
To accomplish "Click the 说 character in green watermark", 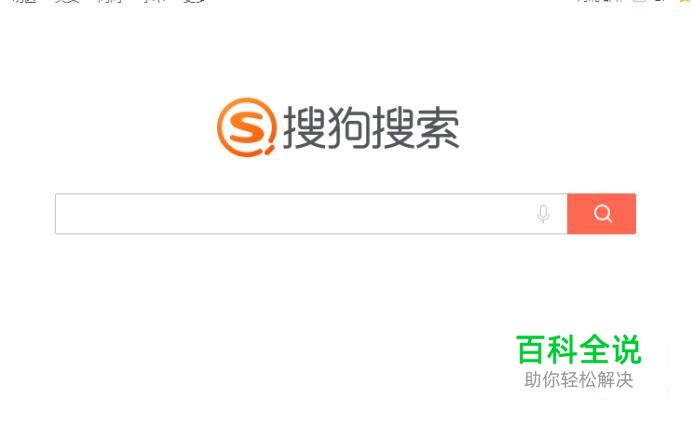I will 626,349.
